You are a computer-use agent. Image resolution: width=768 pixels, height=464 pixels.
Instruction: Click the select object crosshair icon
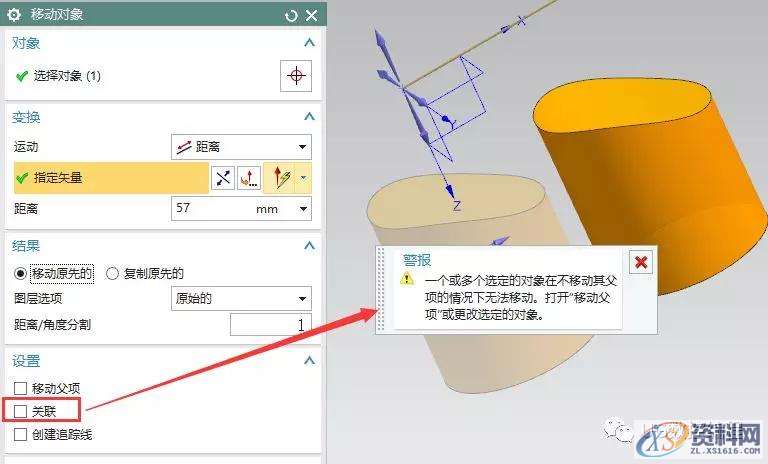coord(296,76)
